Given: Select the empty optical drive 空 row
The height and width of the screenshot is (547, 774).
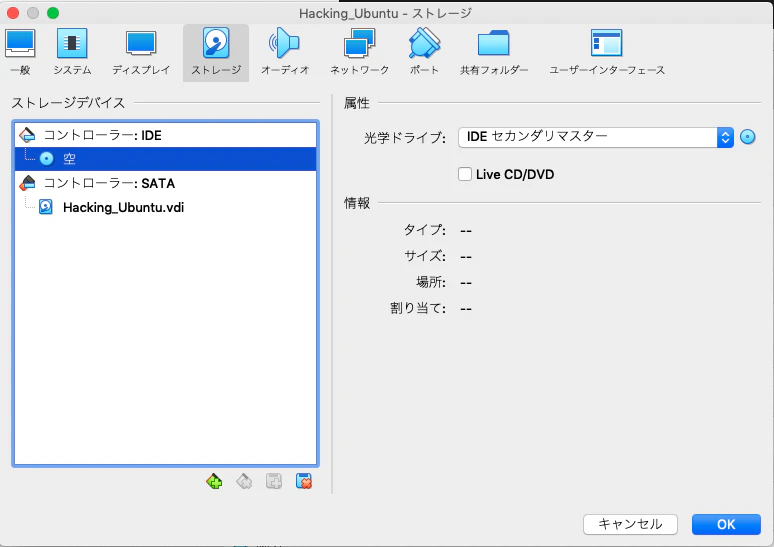Looking at the screenshot, I should [165, 158].
